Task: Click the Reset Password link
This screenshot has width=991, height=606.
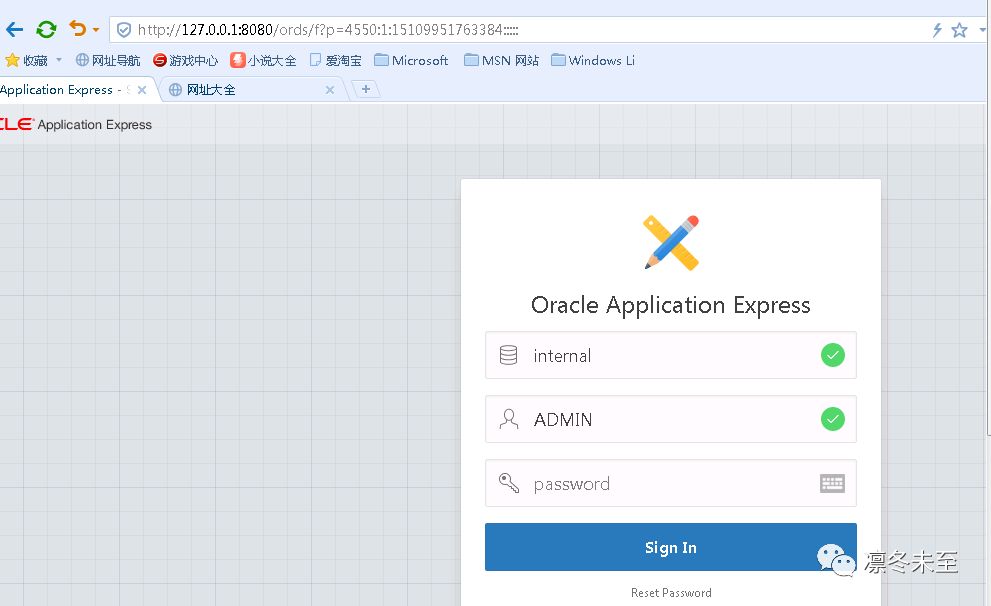Action: [671, 593]
